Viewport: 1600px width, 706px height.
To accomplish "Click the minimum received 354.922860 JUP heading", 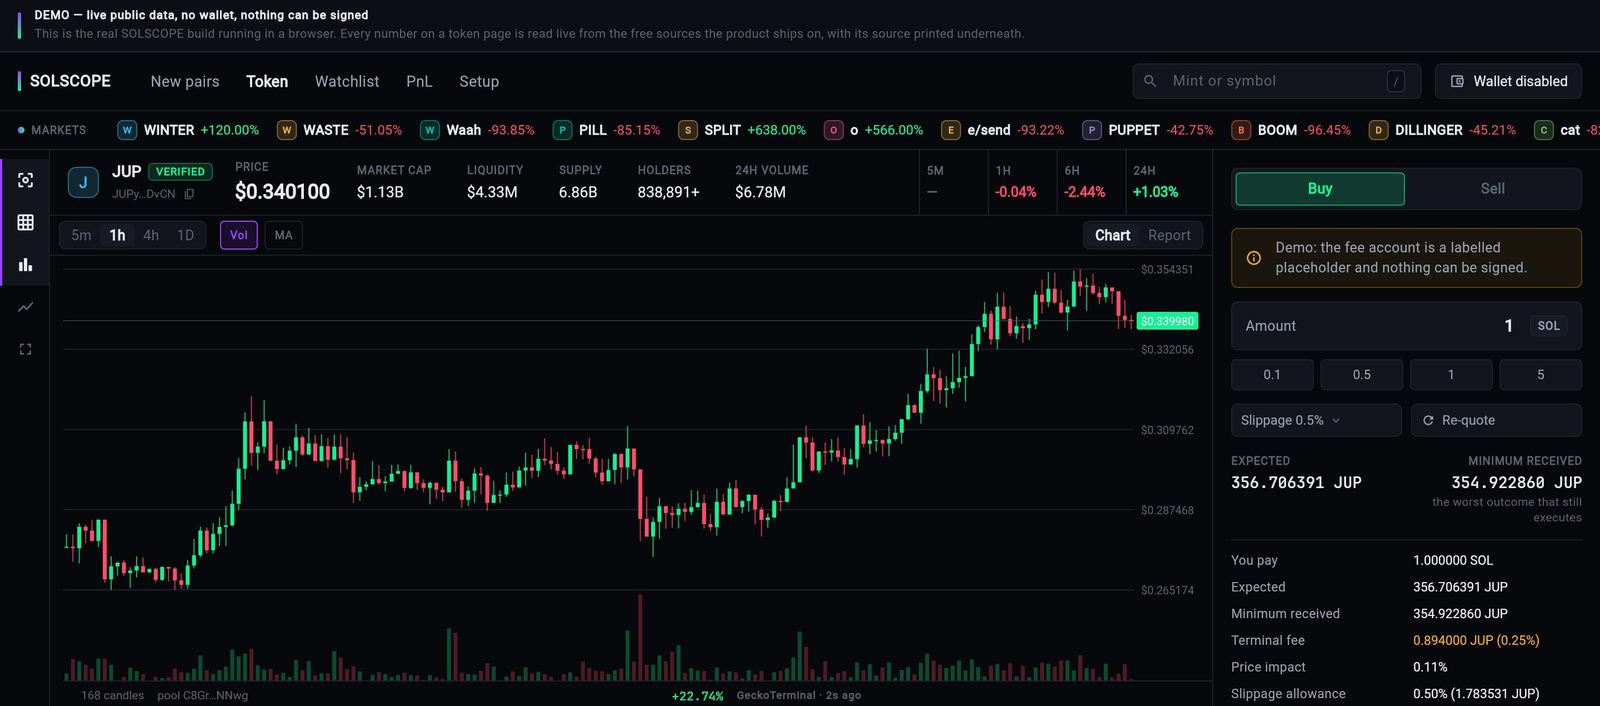I will (x=1516, y=482).
